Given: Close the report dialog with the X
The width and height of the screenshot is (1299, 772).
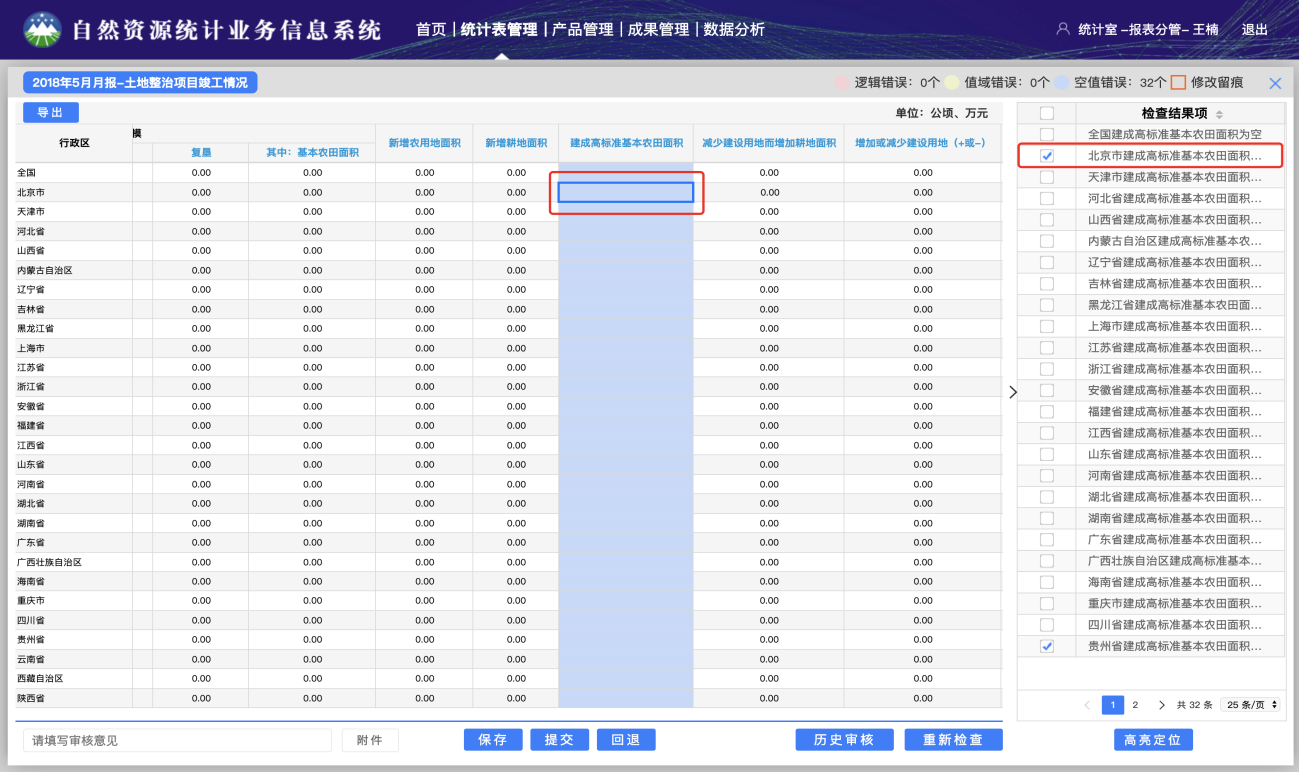Looking at the screenshot, I should point(1275,83).
